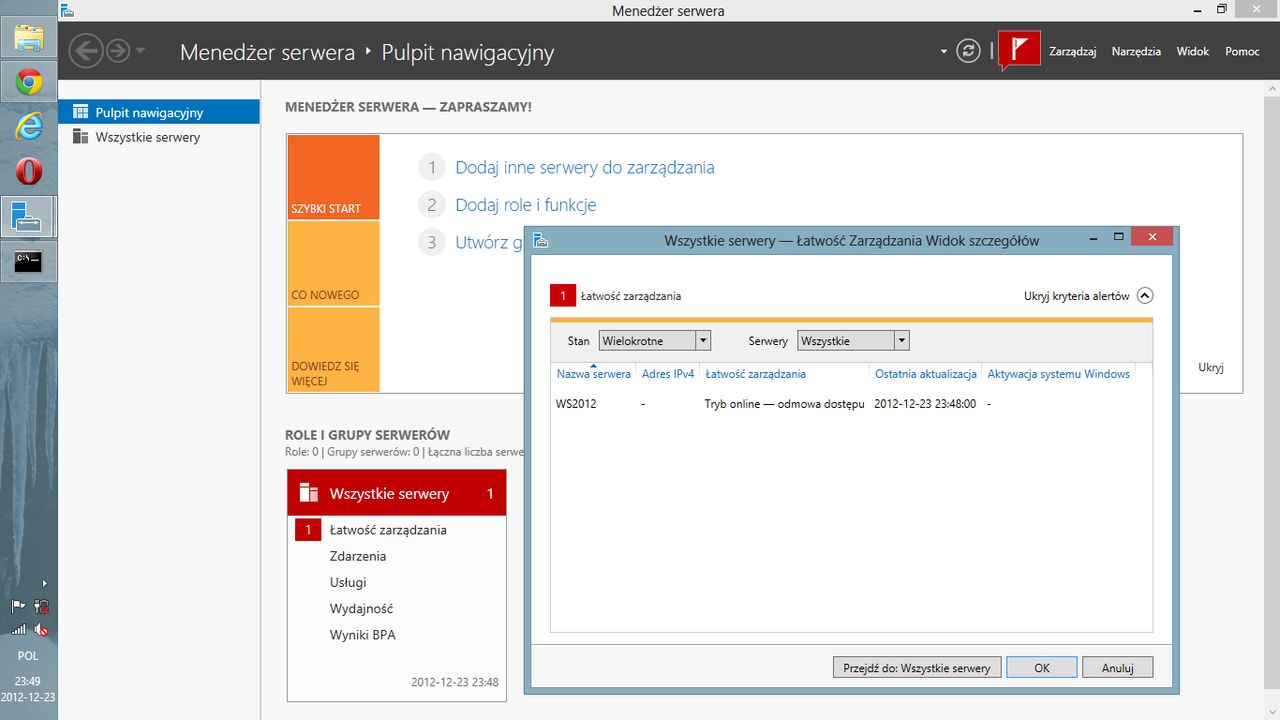Image resolution: width=1280 pixels, height=720 pixels.
Task: Open Łatwość zarządzania in server tile
Action: (388, 530)
